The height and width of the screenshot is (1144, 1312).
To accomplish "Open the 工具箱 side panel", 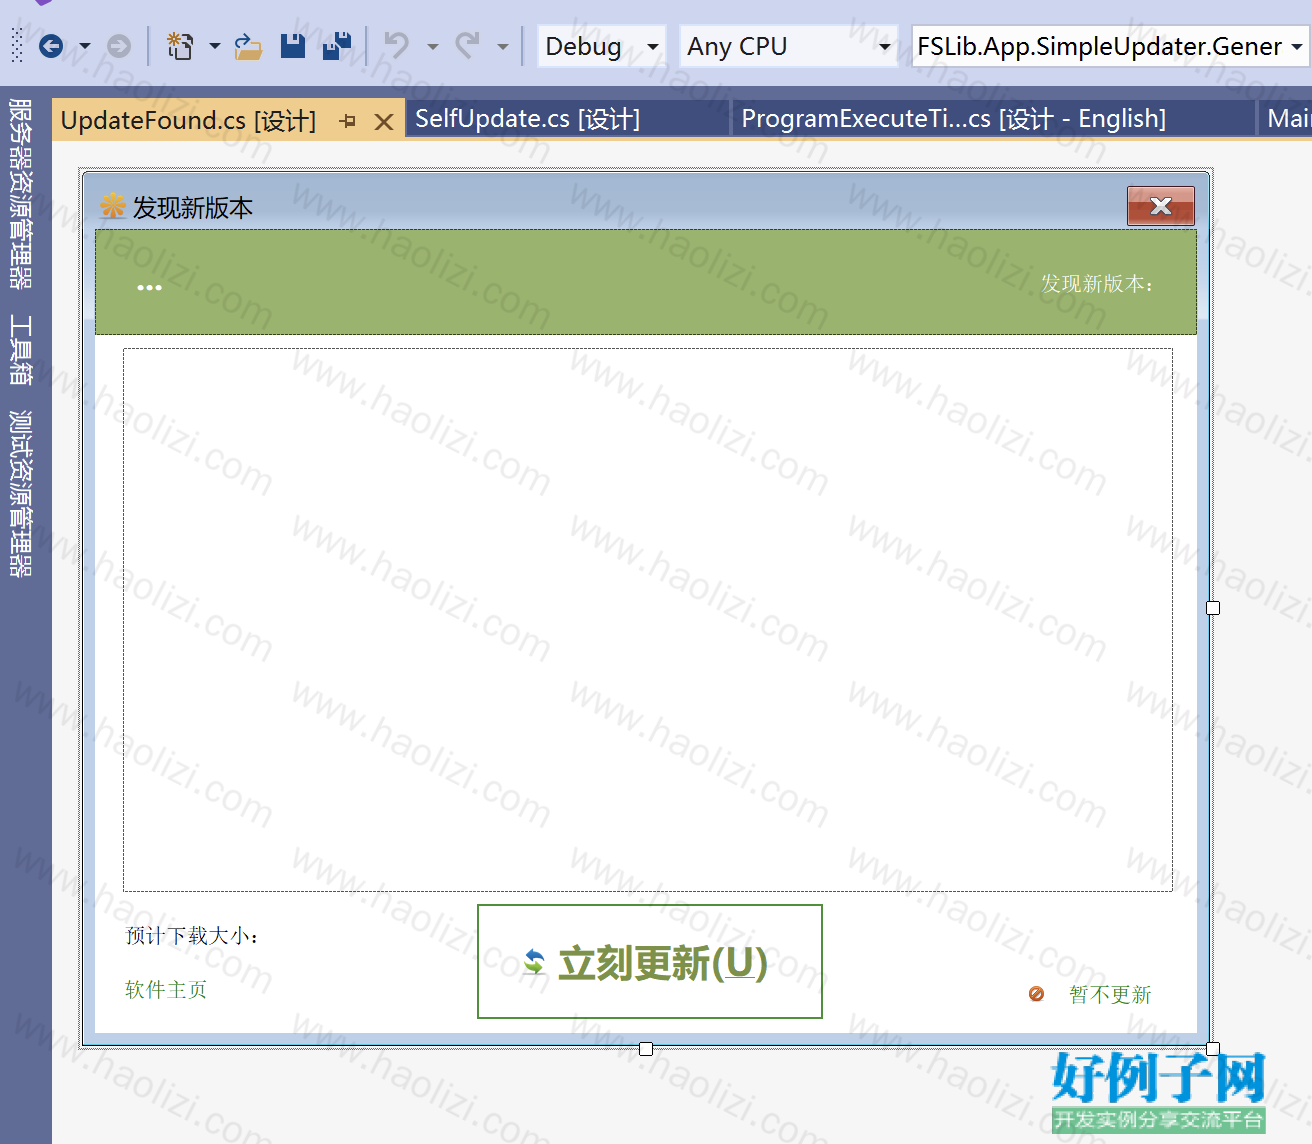I will pyautogui.click(x=20, y=350).
